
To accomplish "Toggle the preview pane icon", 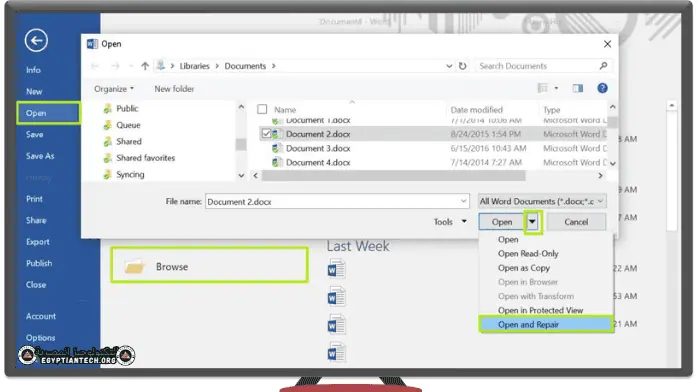I will point(578,88).
